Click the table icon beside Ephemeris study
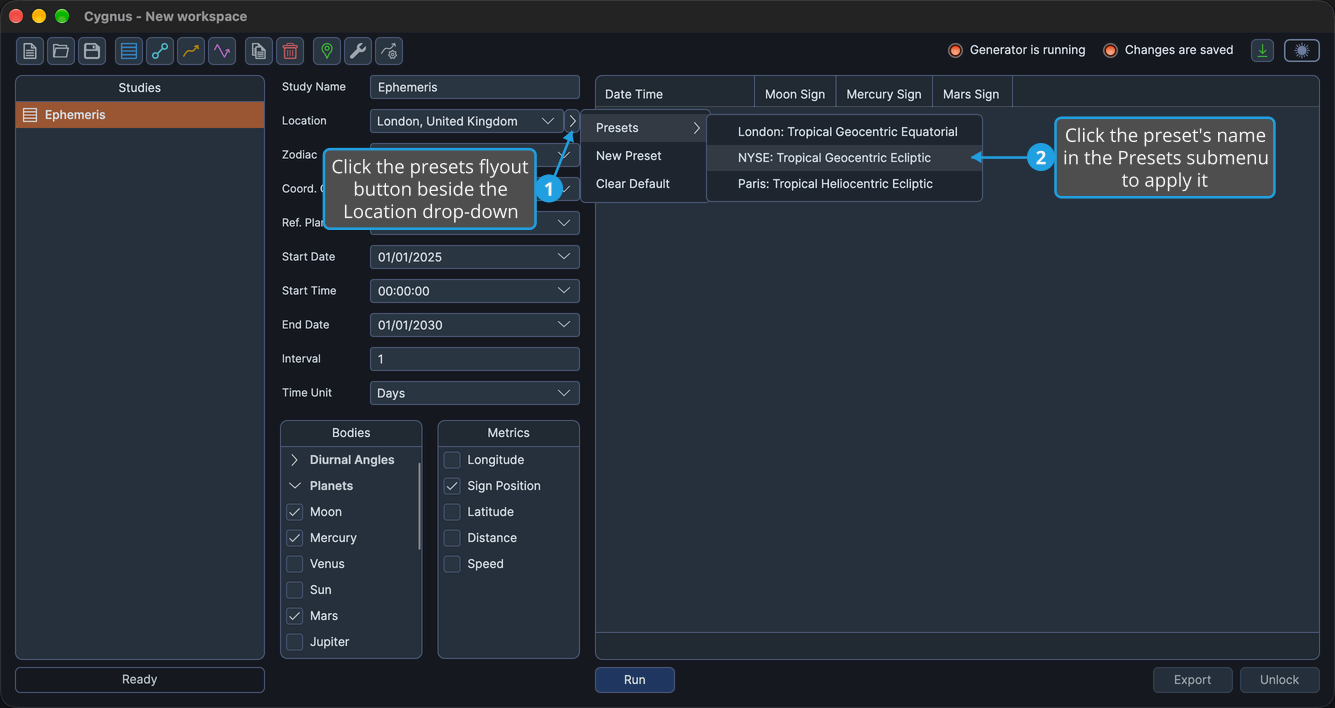 [30, 115]
